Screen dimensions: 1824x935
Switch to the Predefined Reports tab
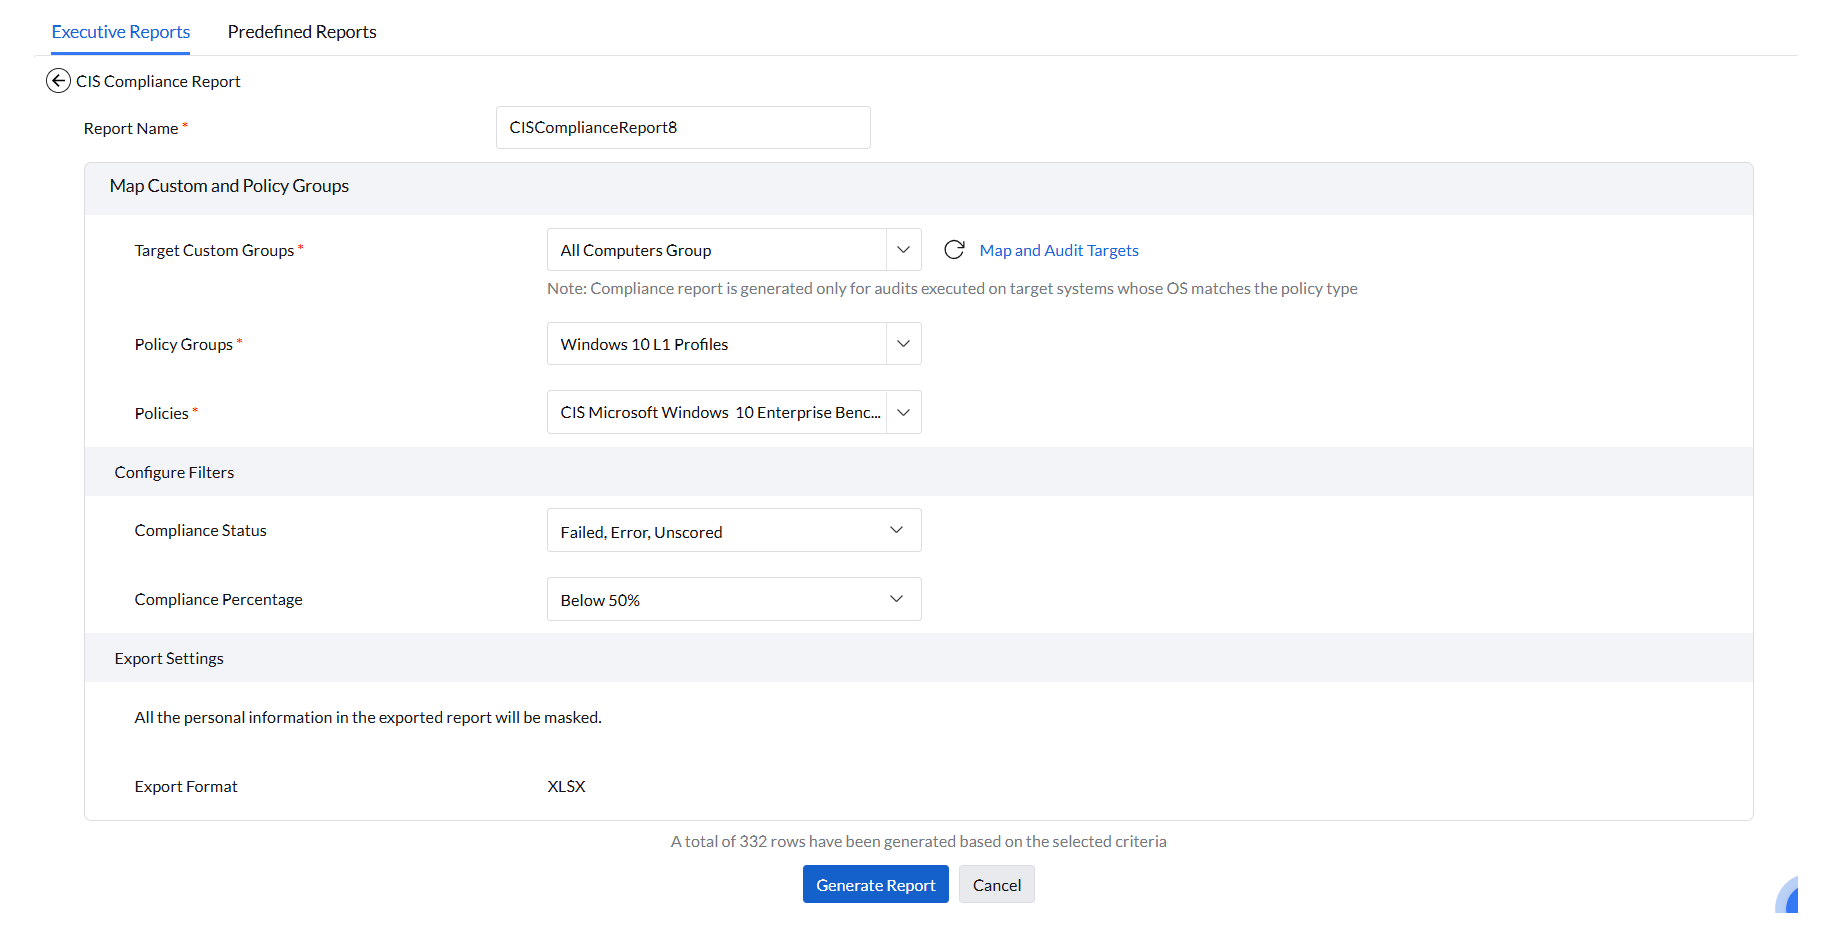302,32
